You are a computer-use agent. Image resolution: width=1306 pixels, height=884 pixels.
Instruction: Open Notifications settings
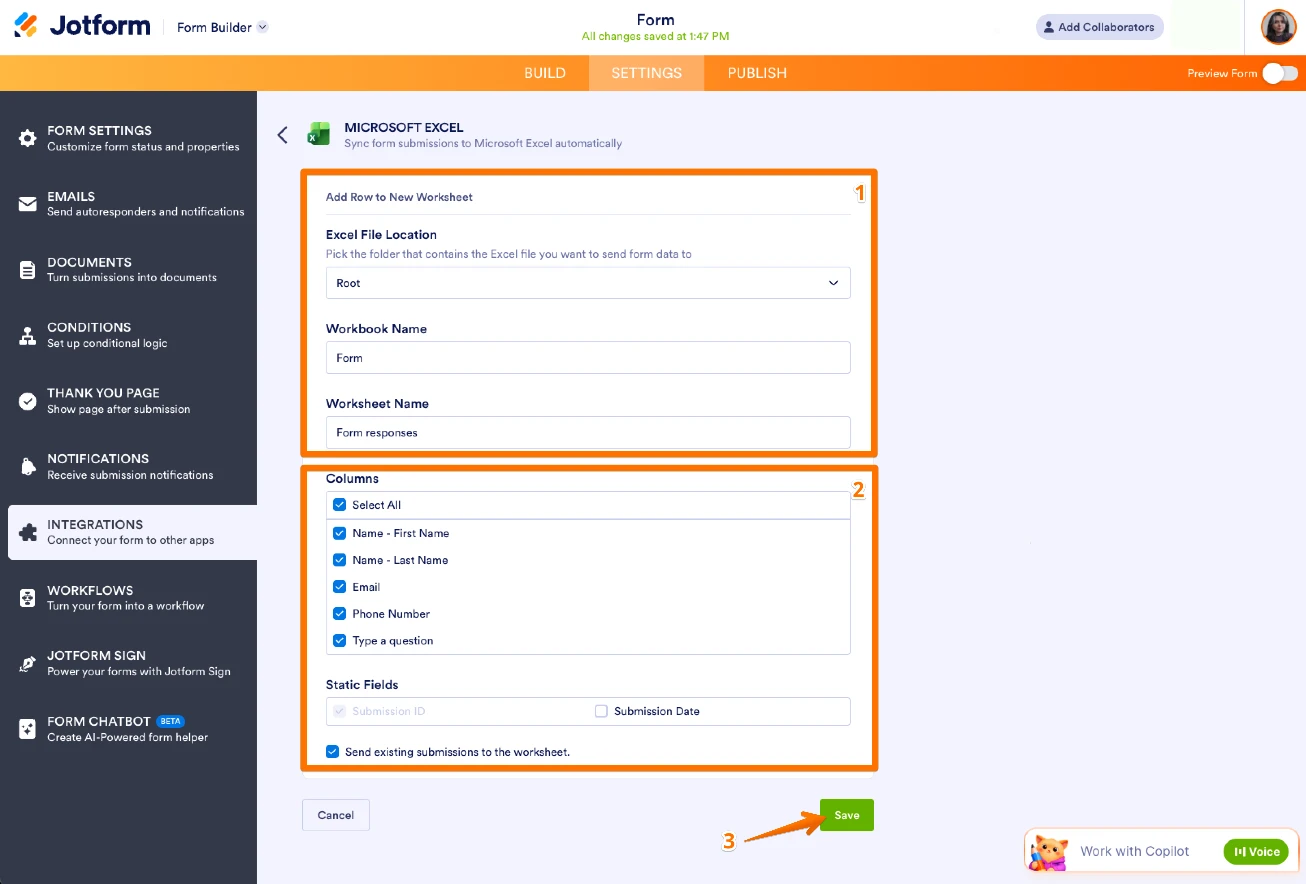pos(26,465)
